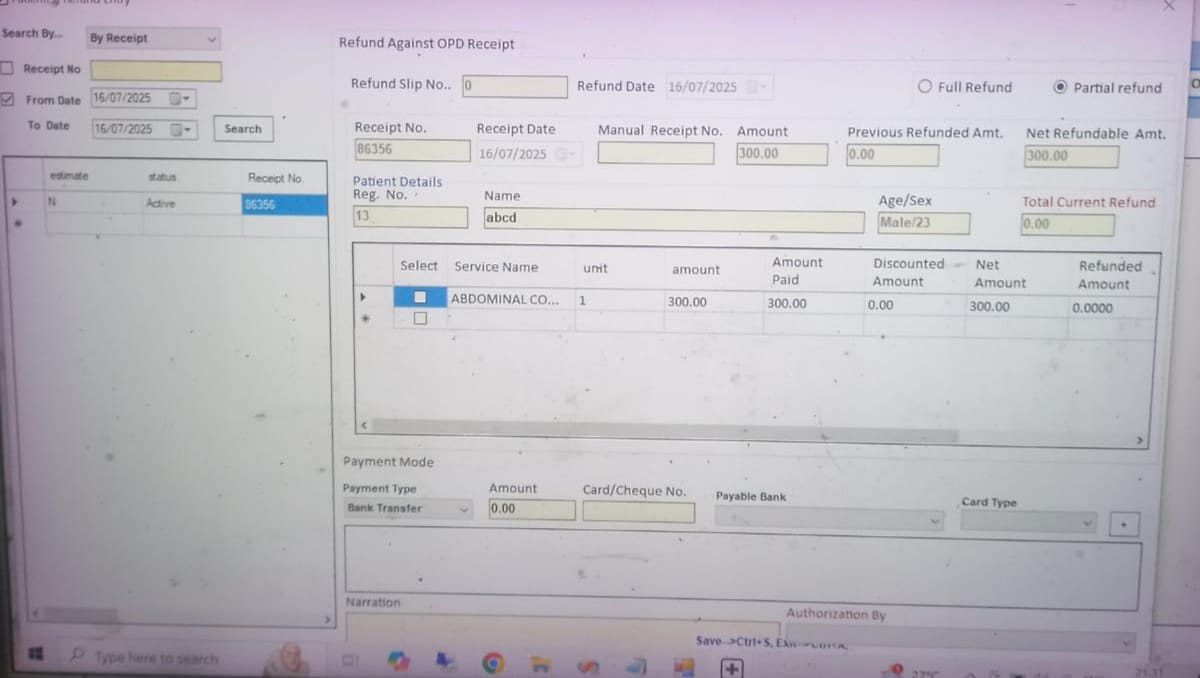Click the services grid horizontal scrollbar
This screenshot has height=678, width=1200.
[664, 430]
